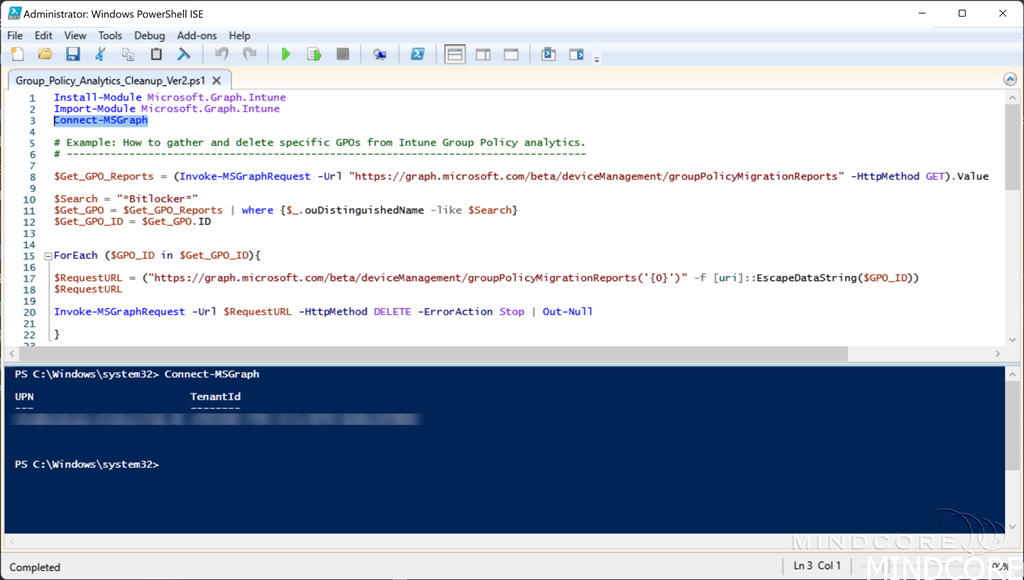
Task: Collapse the ForEach code block
Action: coord(47,256)
